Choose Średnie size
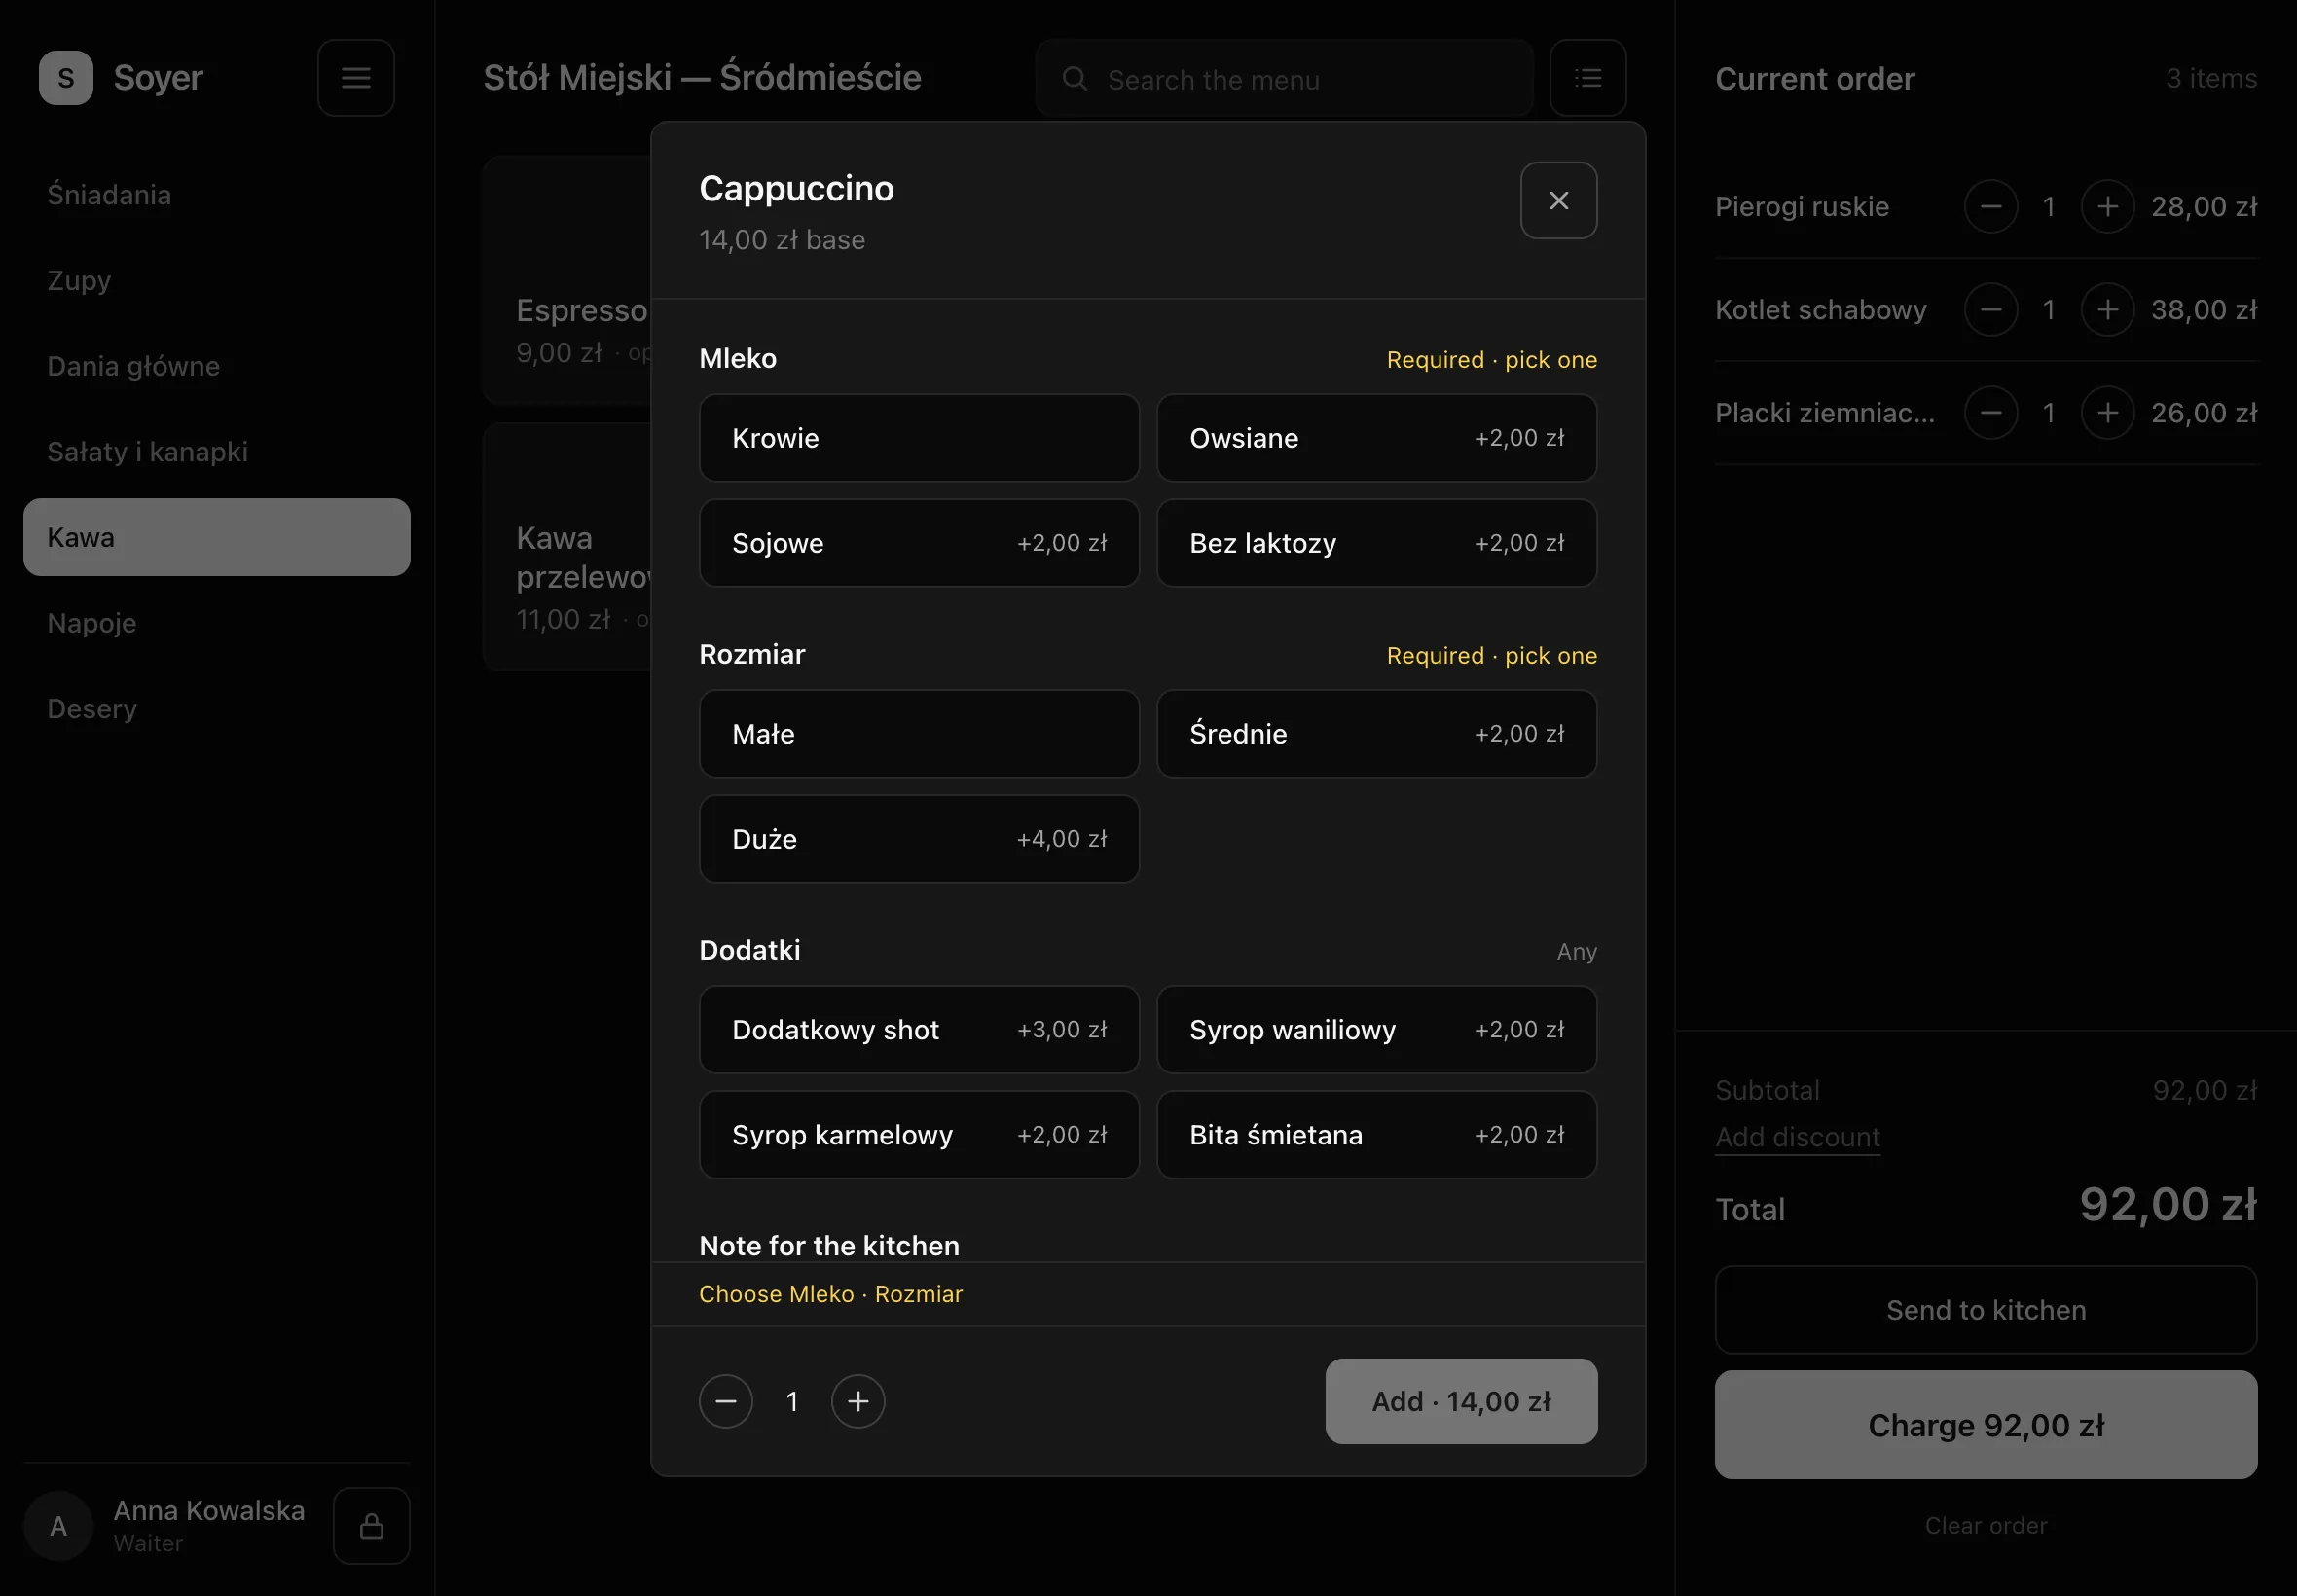This screenshot has height=1596, width=2297. (x=1376, y=733)
